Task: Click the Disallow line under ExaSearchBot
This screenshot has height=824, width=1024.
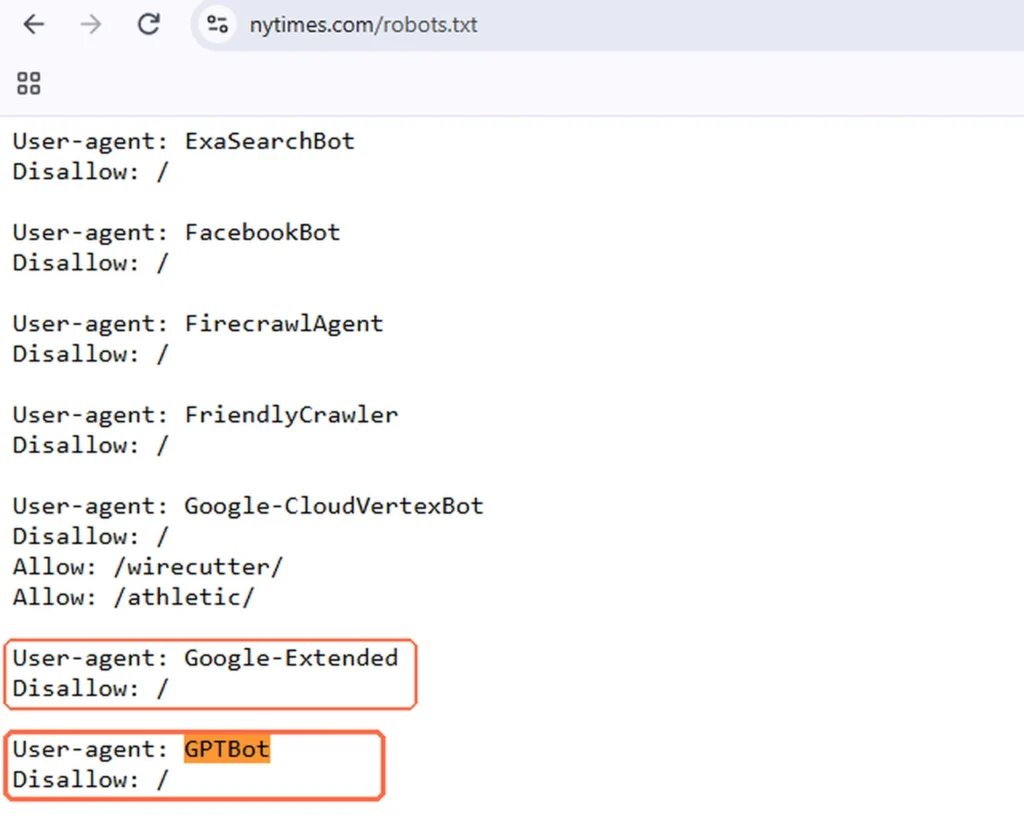Action: click(x=90, y=172)
